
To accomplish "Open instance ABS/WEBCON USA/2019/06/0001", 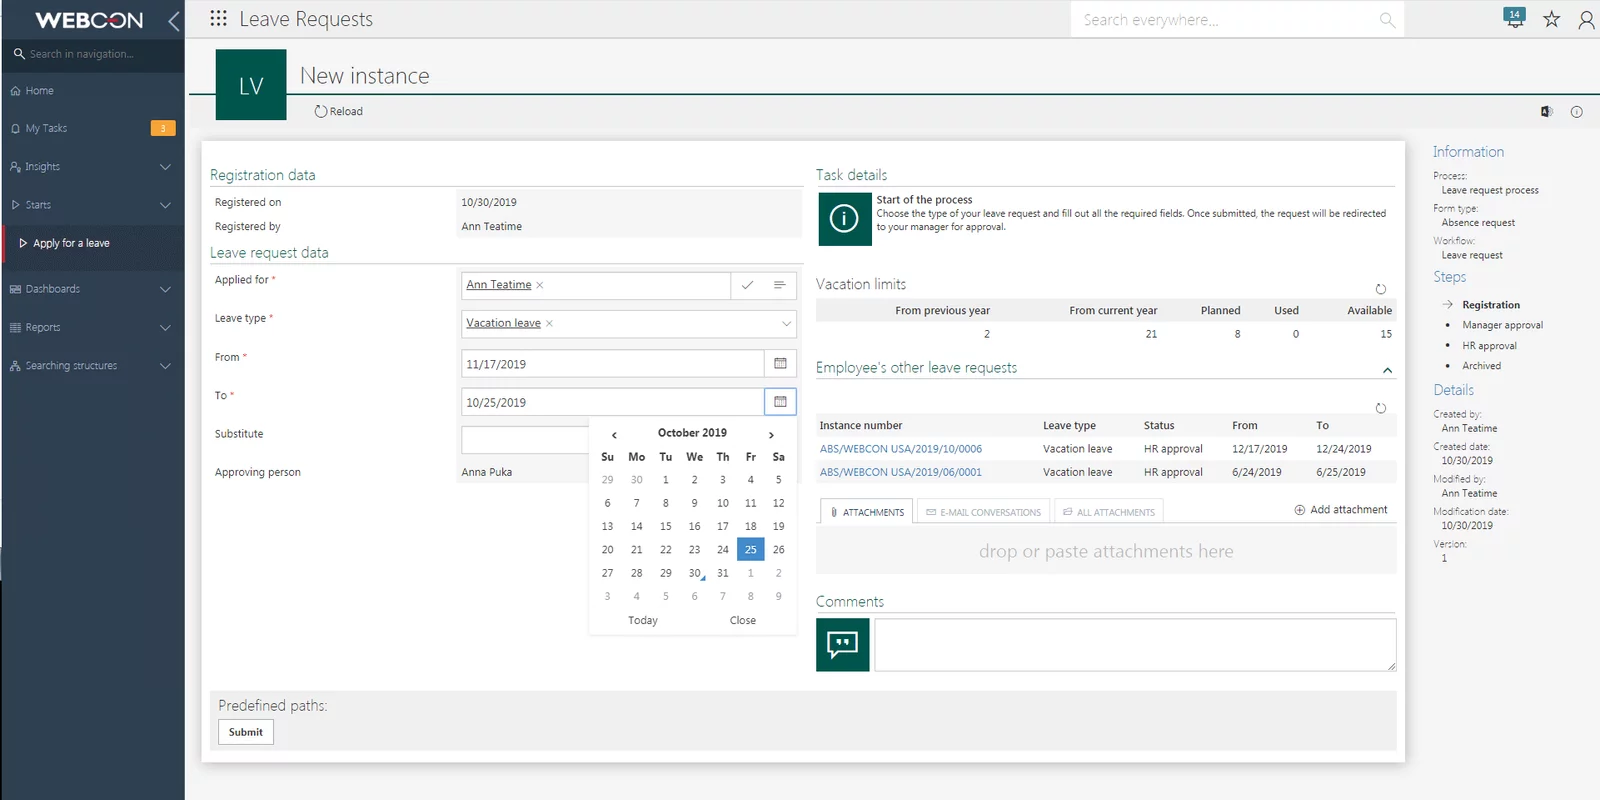I will click(x=901, y=472).
